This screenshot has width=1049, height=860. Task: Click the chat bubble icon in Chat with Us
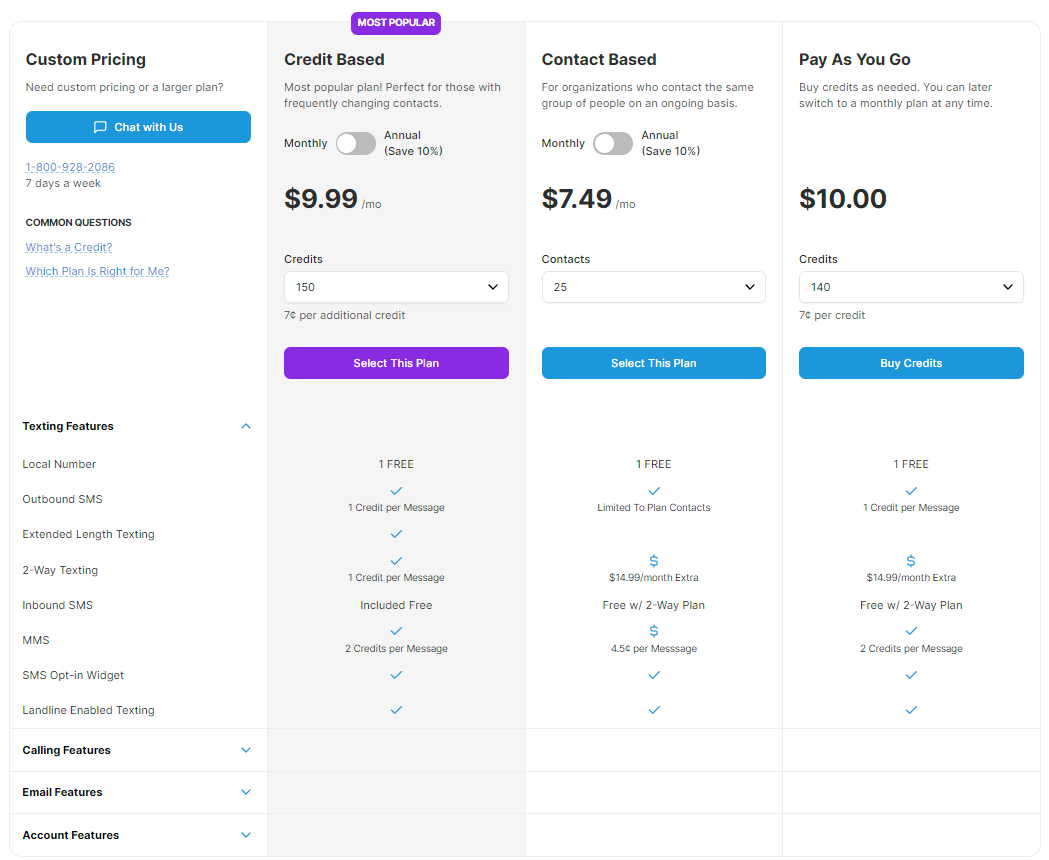point(99,127)
